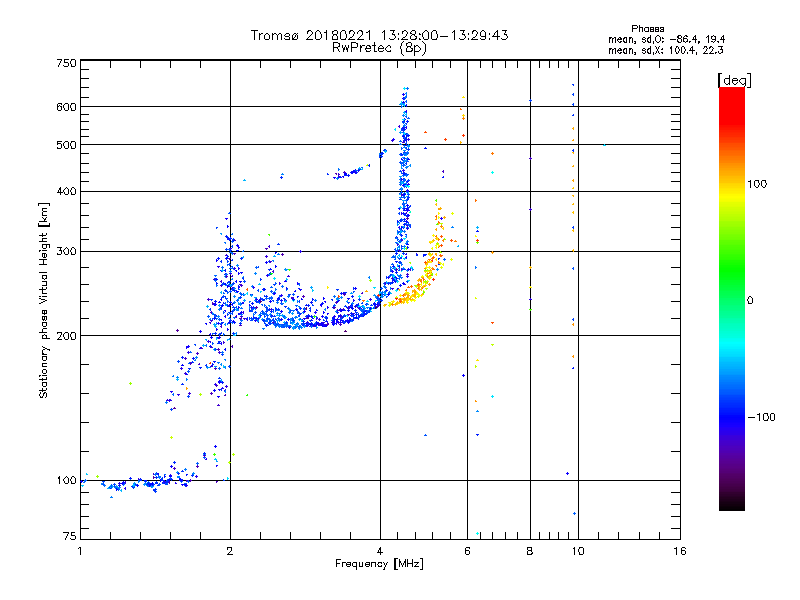Click the x-axis tick label '4'
800x600 pixels.
(x=380, y=551)
